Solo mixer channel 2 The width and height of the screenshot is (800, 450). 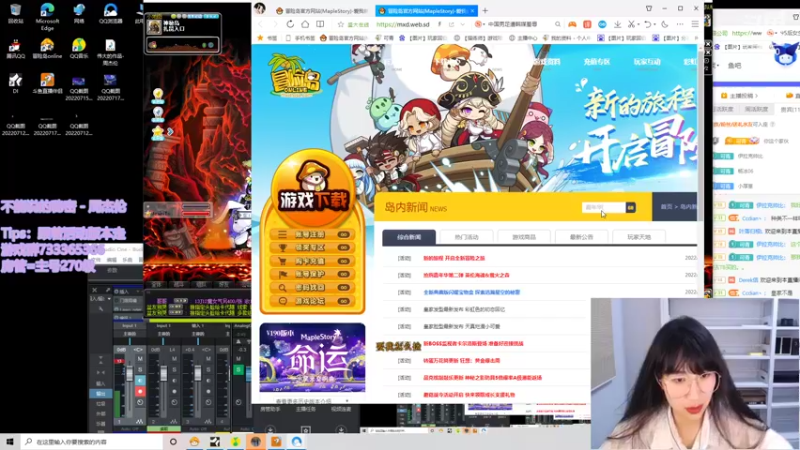(x=174, y=369)
